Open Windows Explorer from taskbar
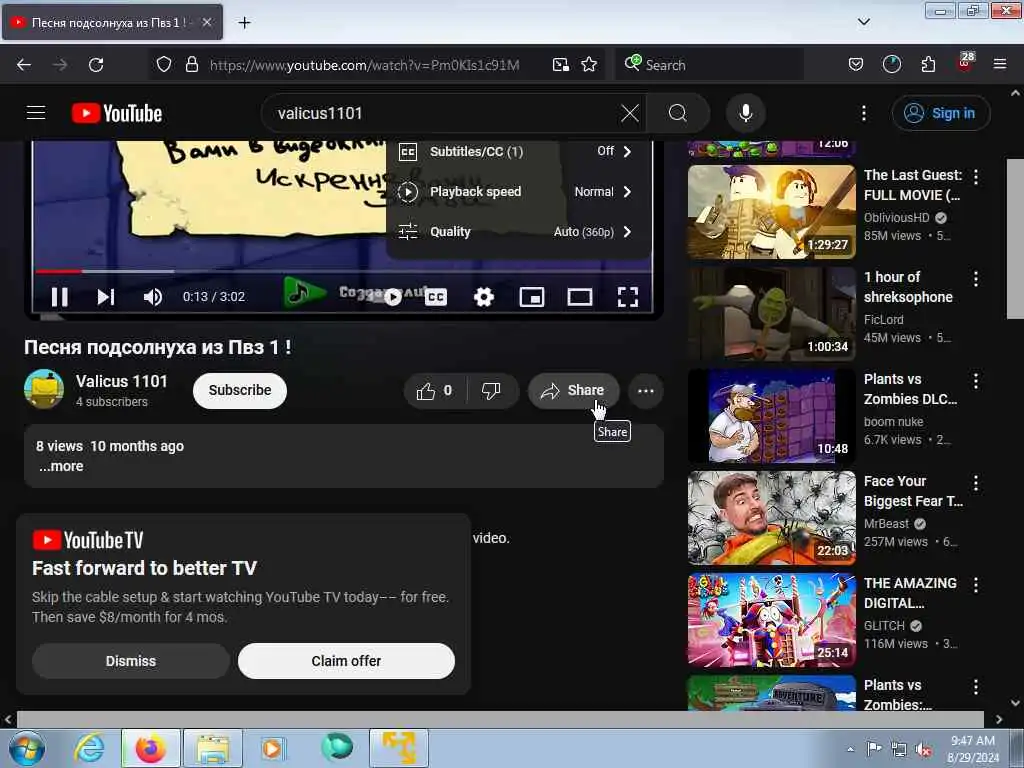The image size is (1024, 768). point(212,748)
